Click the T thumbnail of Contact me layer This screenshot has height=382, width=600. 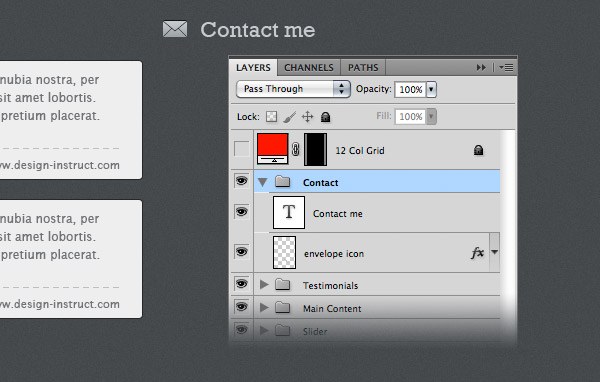coord(289,212)
